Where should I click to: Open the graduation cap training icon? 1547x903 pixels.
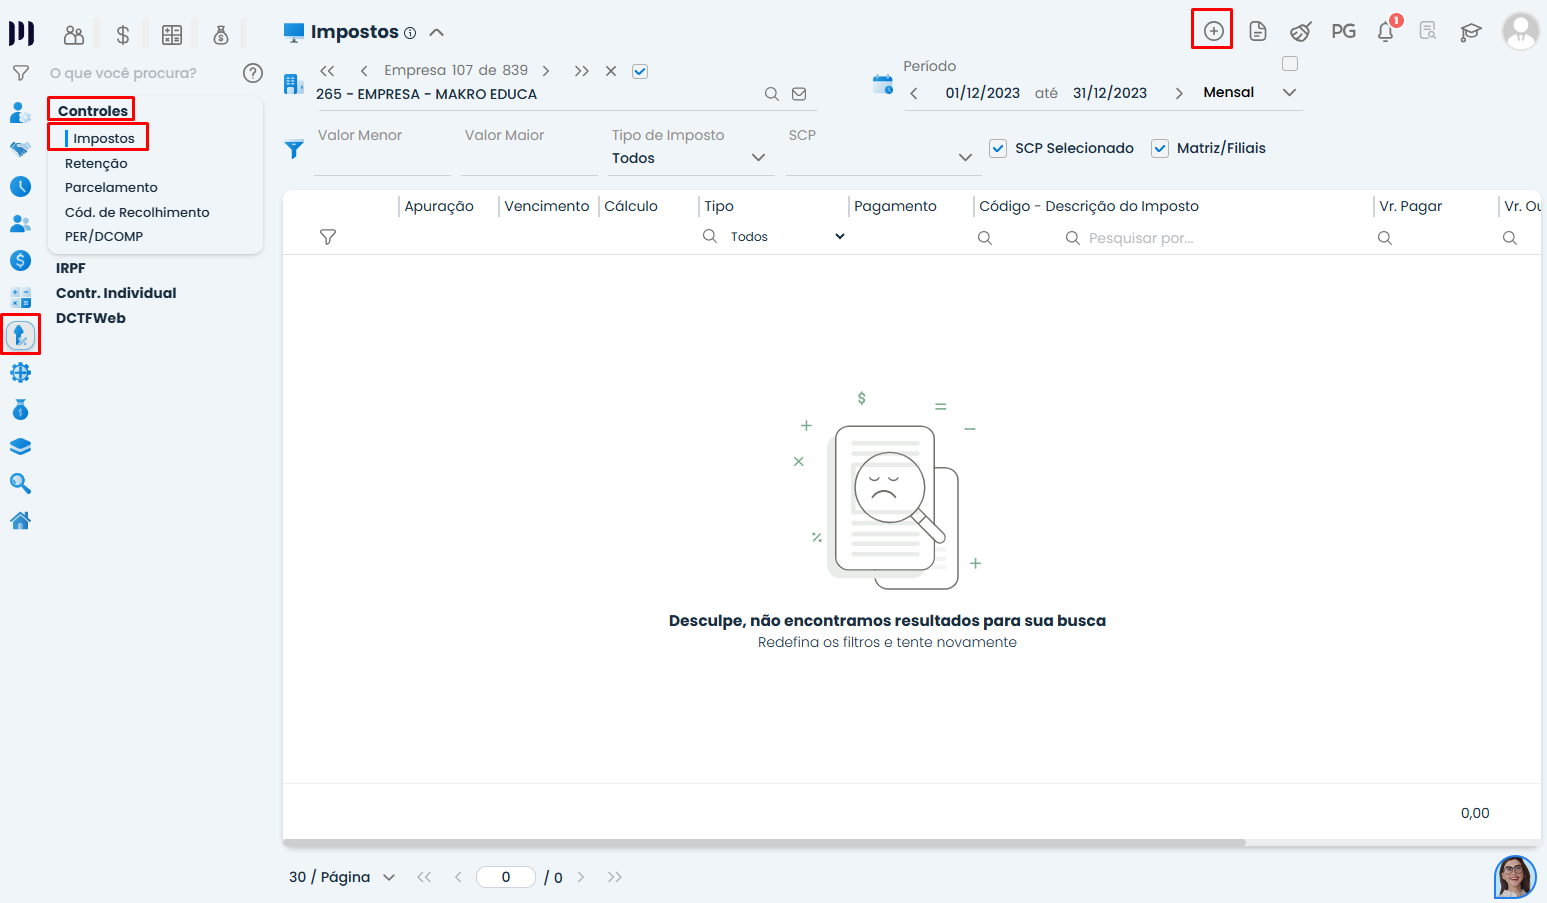[1470, 32]
